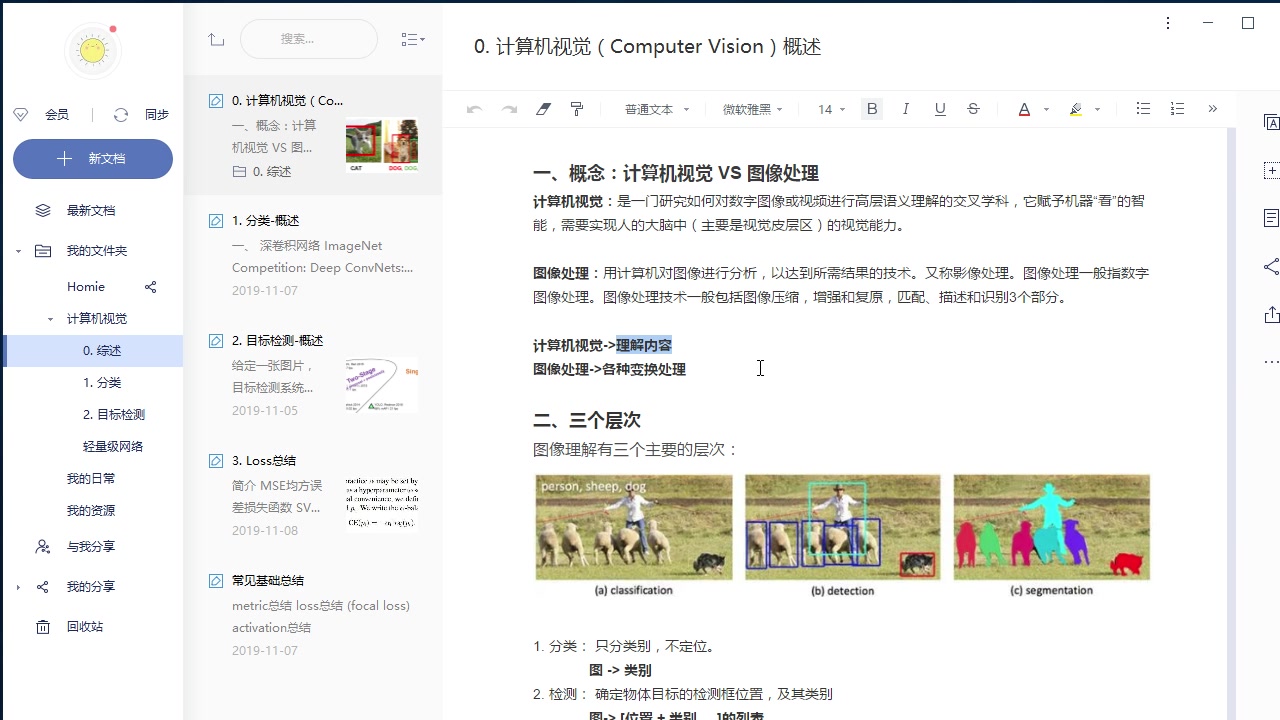
Task: Insert a bulleted list
Action: pyautogui.click(x=1143, y=109)
